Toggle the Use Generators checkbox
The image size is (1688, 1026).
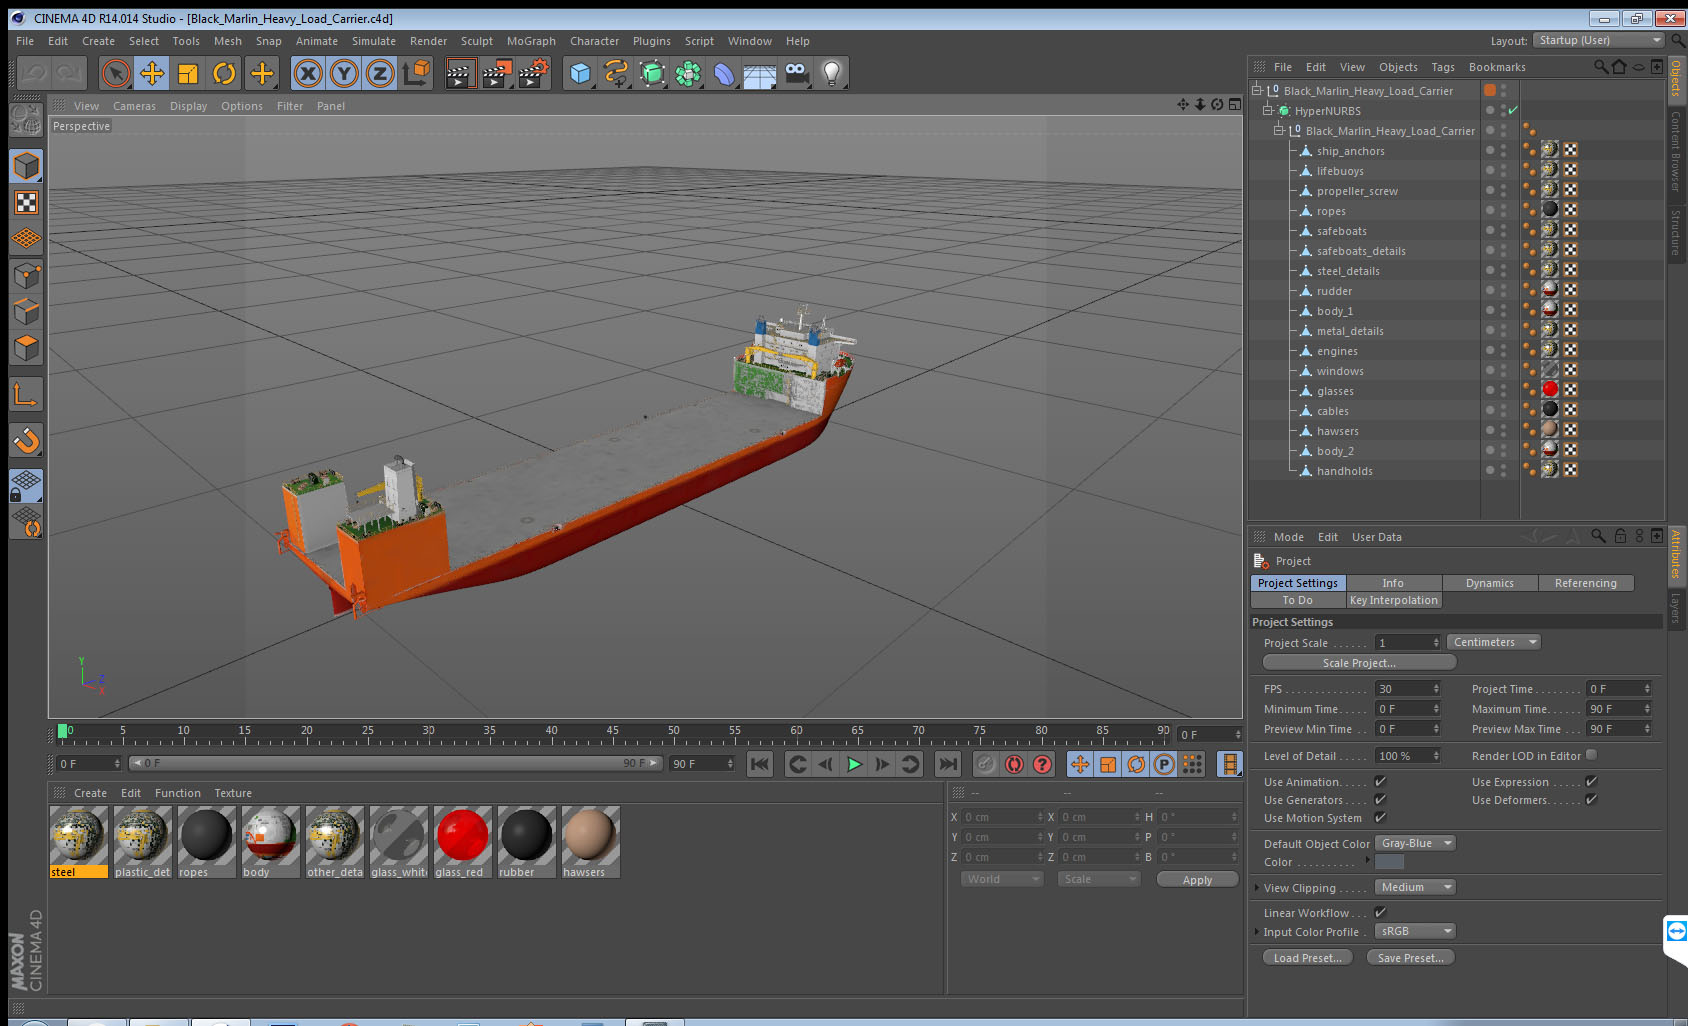pyautogui.click(x=1380, y=800)
